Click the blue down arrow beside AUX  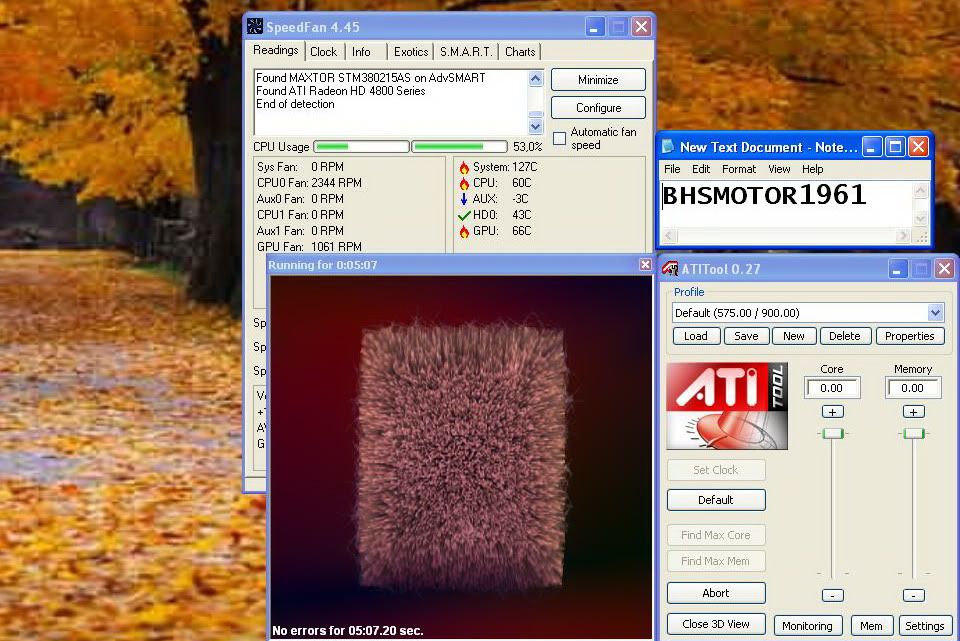pos(464,199)
